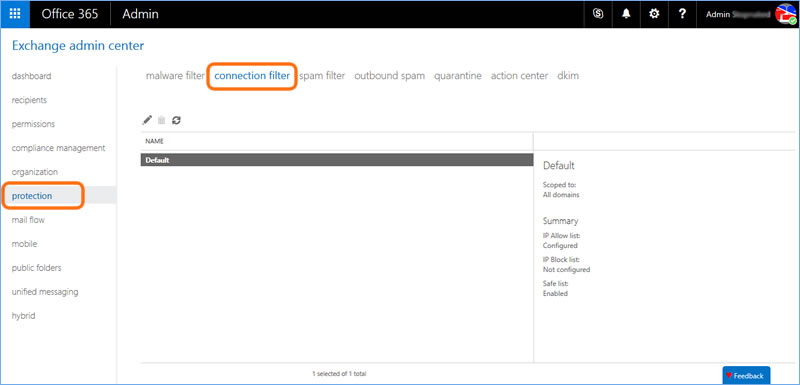Open notifications bell icon
This screenshot has width=800, height=385.
pos(626,14)
